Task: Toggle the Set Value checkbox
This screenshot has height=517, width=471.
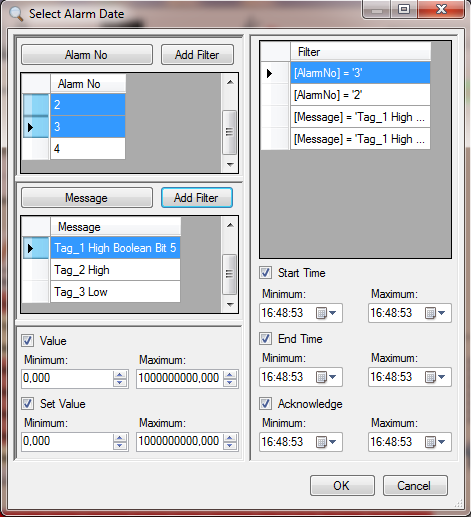Action: (27, 404)
